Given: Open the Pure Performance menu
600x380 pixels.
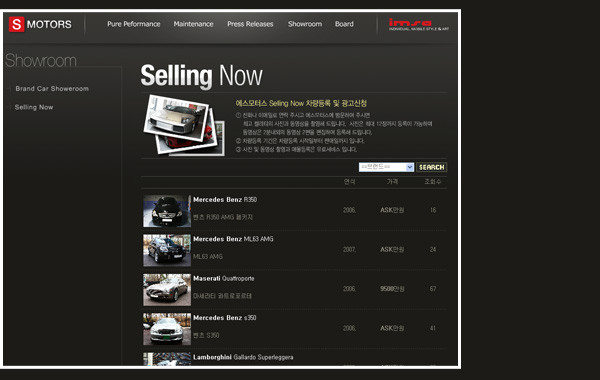Looking at the screenshot, I should 134,24.
